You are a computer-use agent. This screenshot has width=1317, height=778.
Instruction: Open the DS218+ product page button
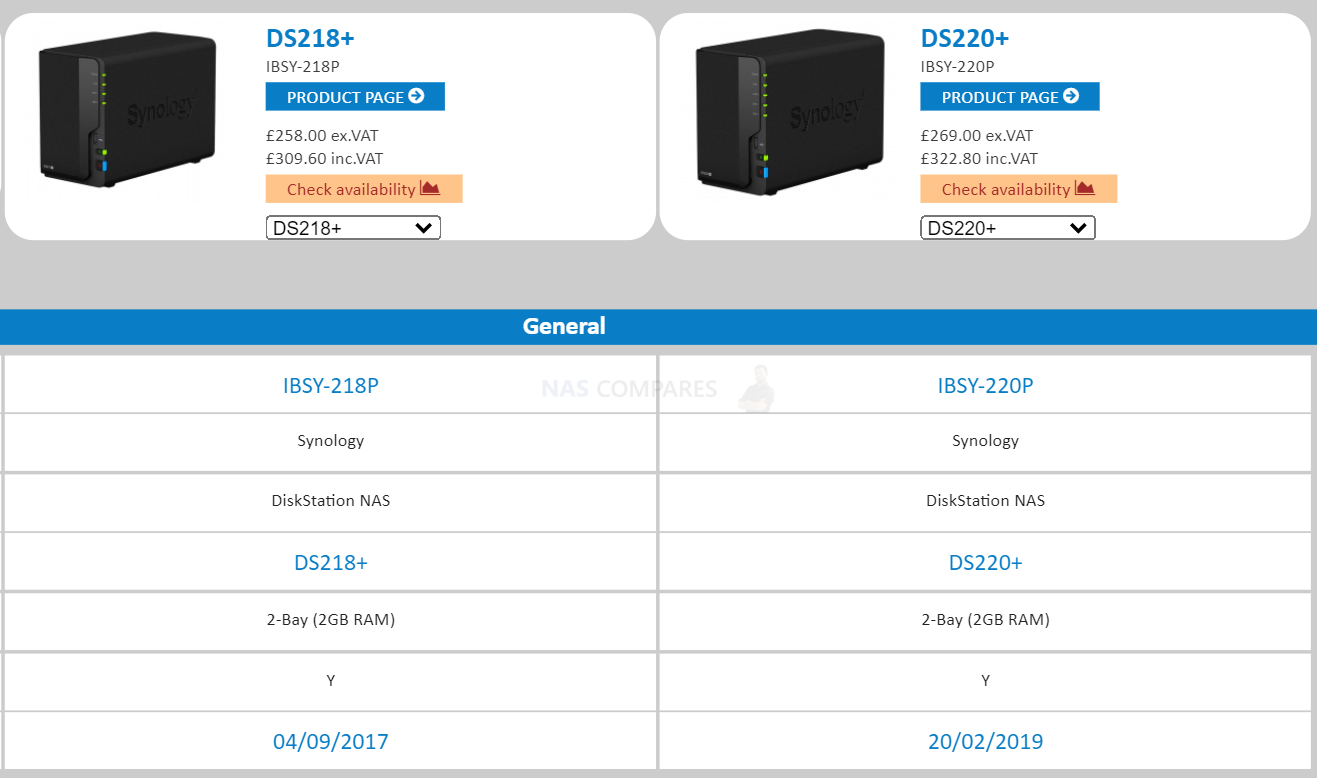pyautogui.click(x=355, y=97)
